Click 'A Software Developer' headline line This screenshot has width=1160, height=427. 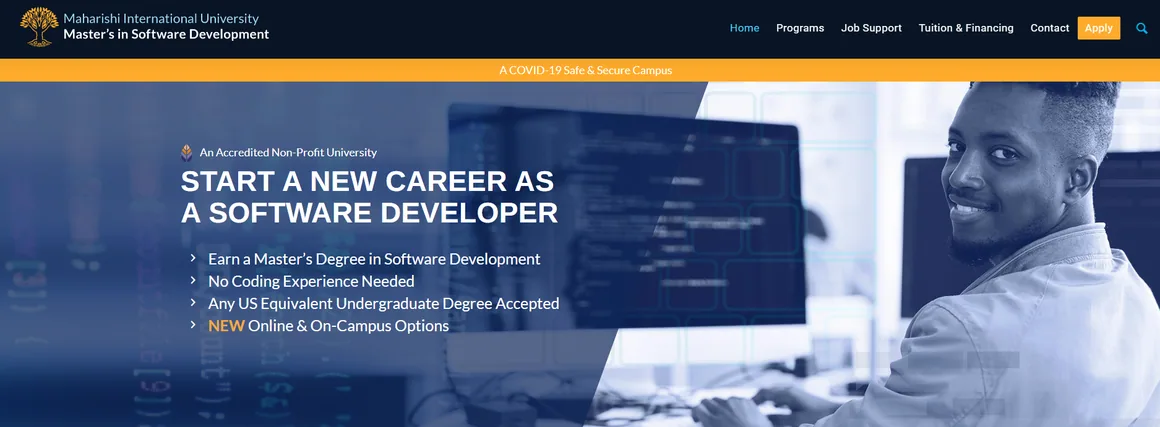coord(370,213)
